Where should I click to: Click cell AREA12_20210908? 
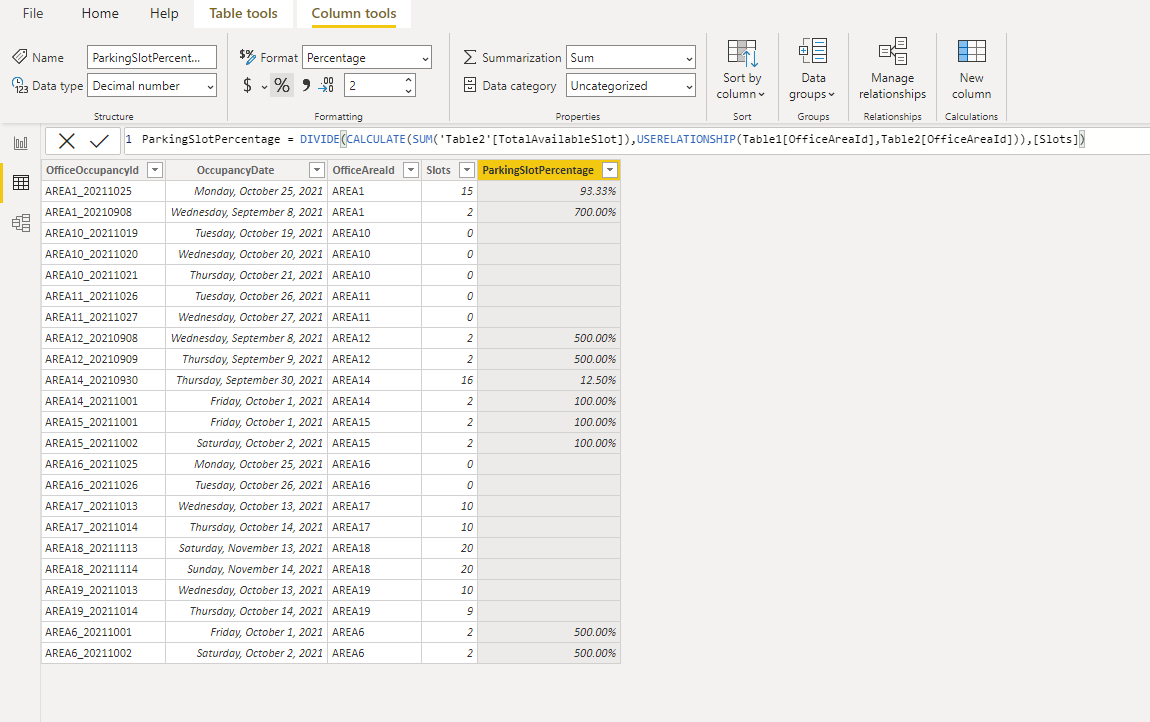[103, 338]
